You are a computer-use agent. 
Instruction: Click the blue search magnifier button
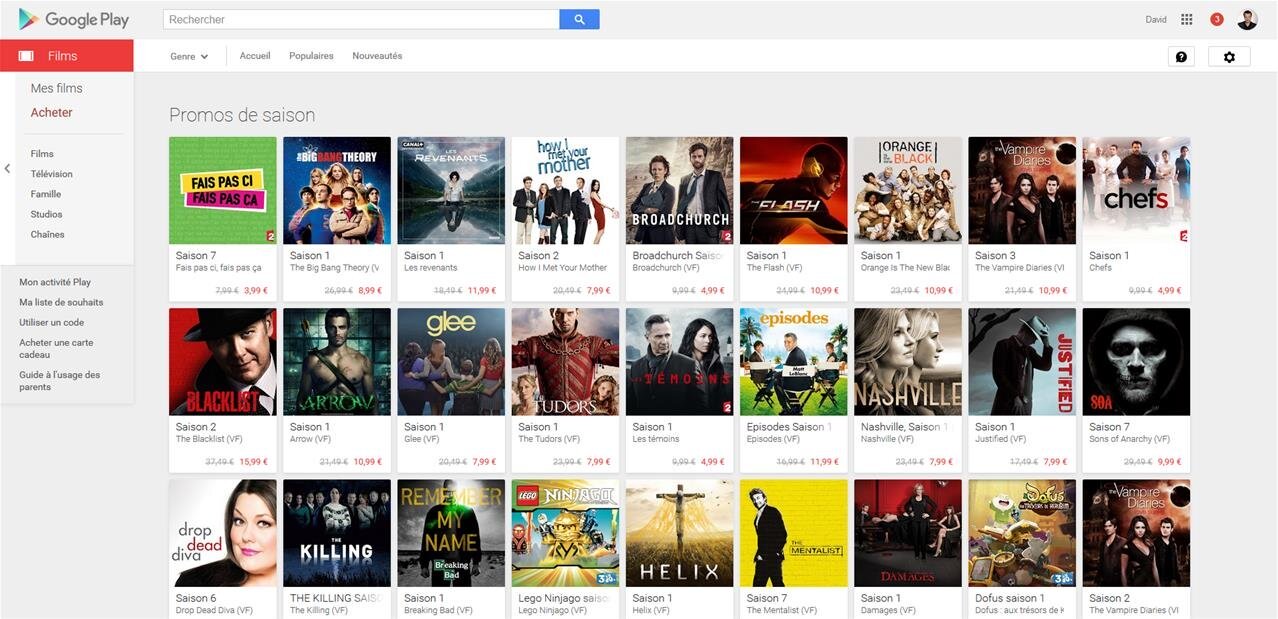[579, 19]
